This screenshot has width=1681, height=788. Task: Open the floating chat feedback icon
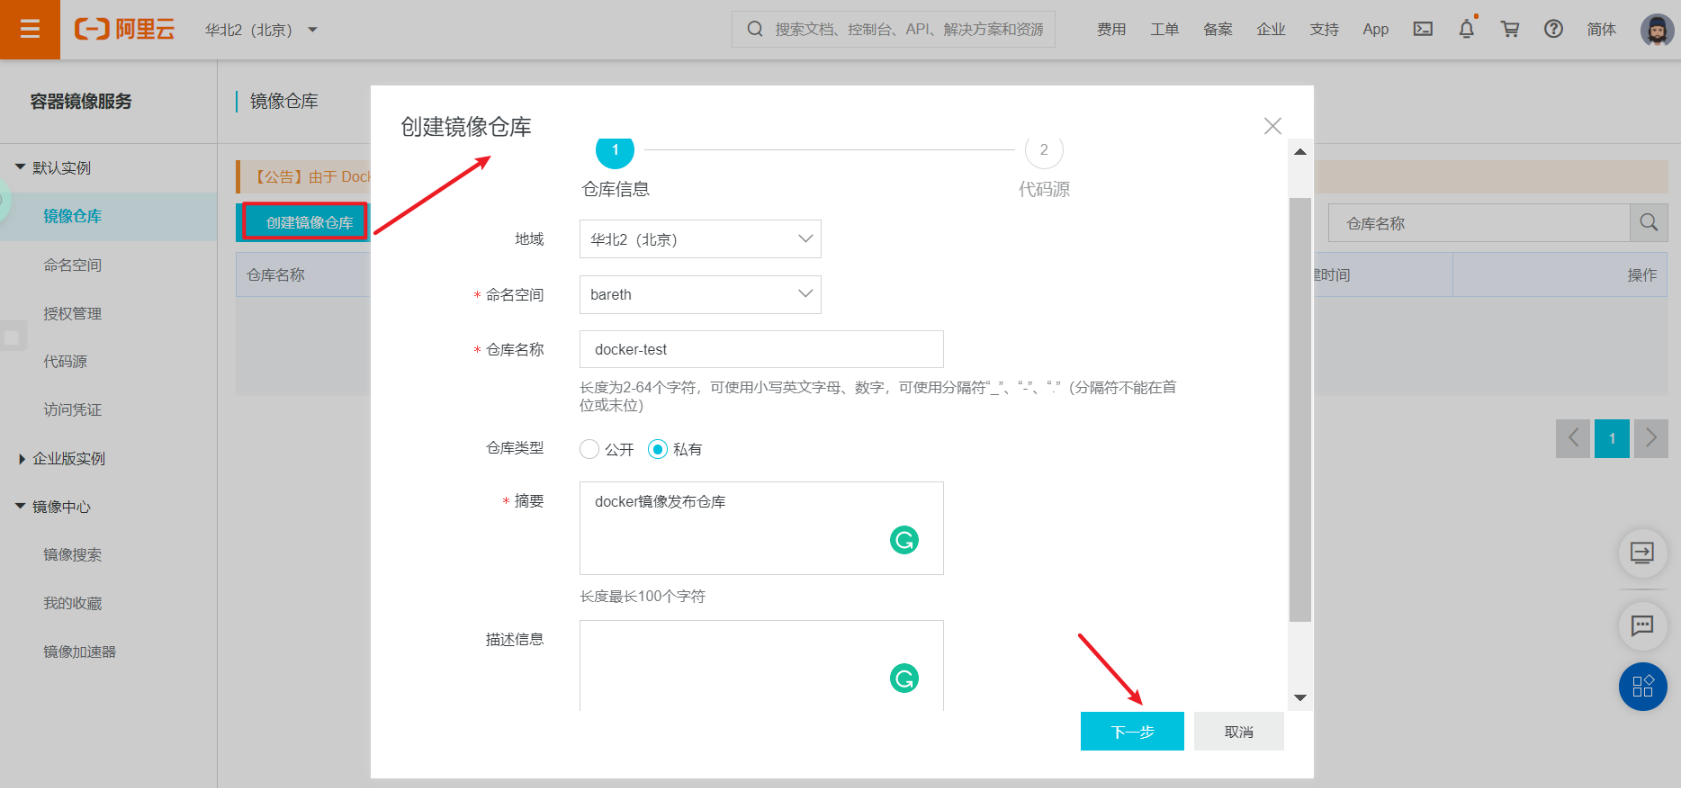[x=1642, y=626]
